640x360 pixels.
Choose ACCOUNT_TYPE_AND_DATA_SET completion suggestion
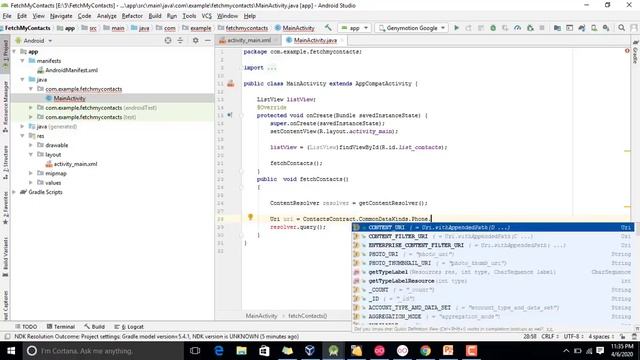493,307
